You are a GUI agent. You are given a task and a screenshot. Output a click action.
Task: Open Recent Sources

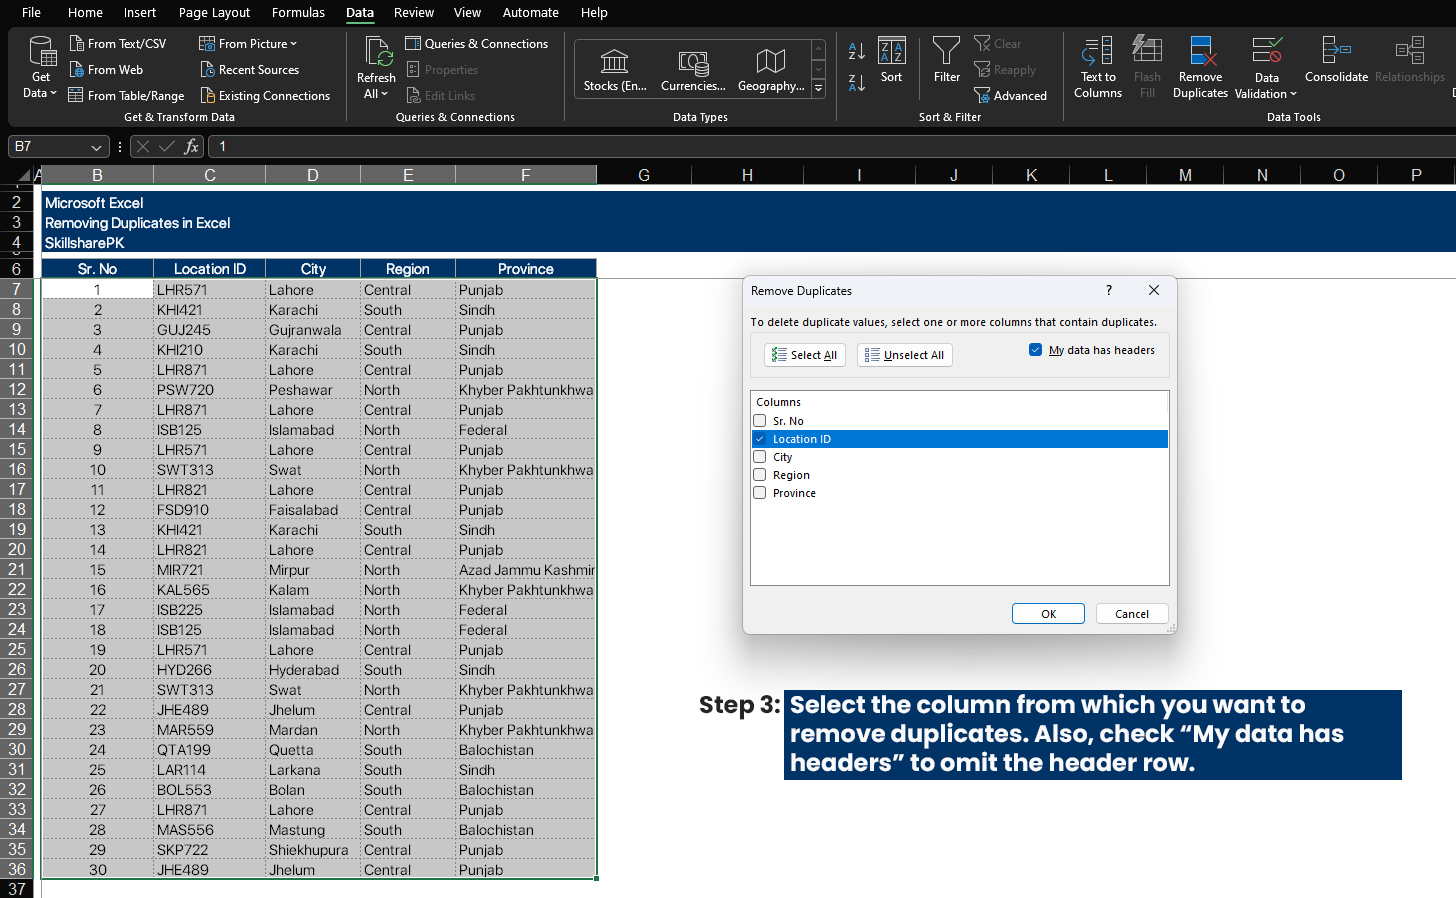(250, 70)
